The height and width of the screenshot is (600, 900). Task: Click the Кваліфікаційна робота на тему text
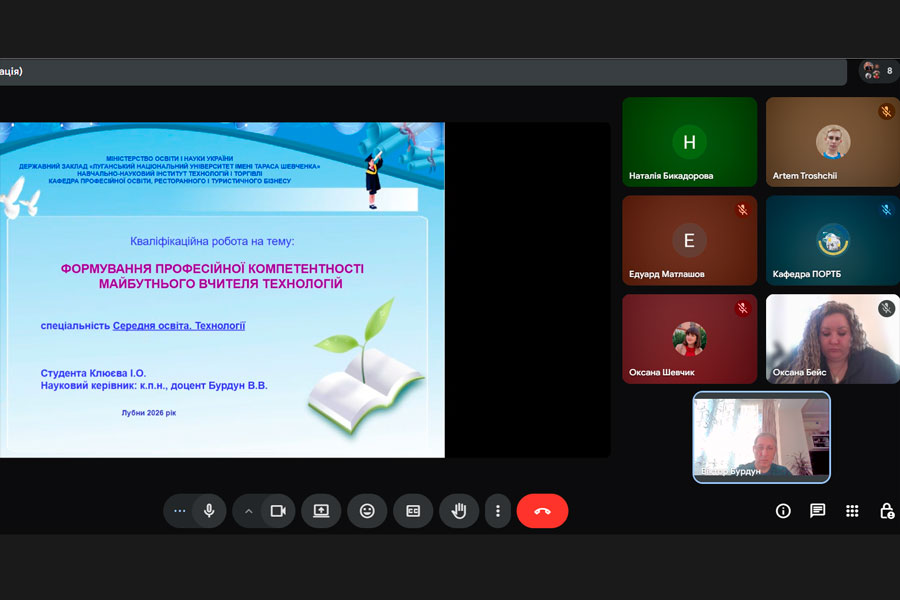coord(212,242)
